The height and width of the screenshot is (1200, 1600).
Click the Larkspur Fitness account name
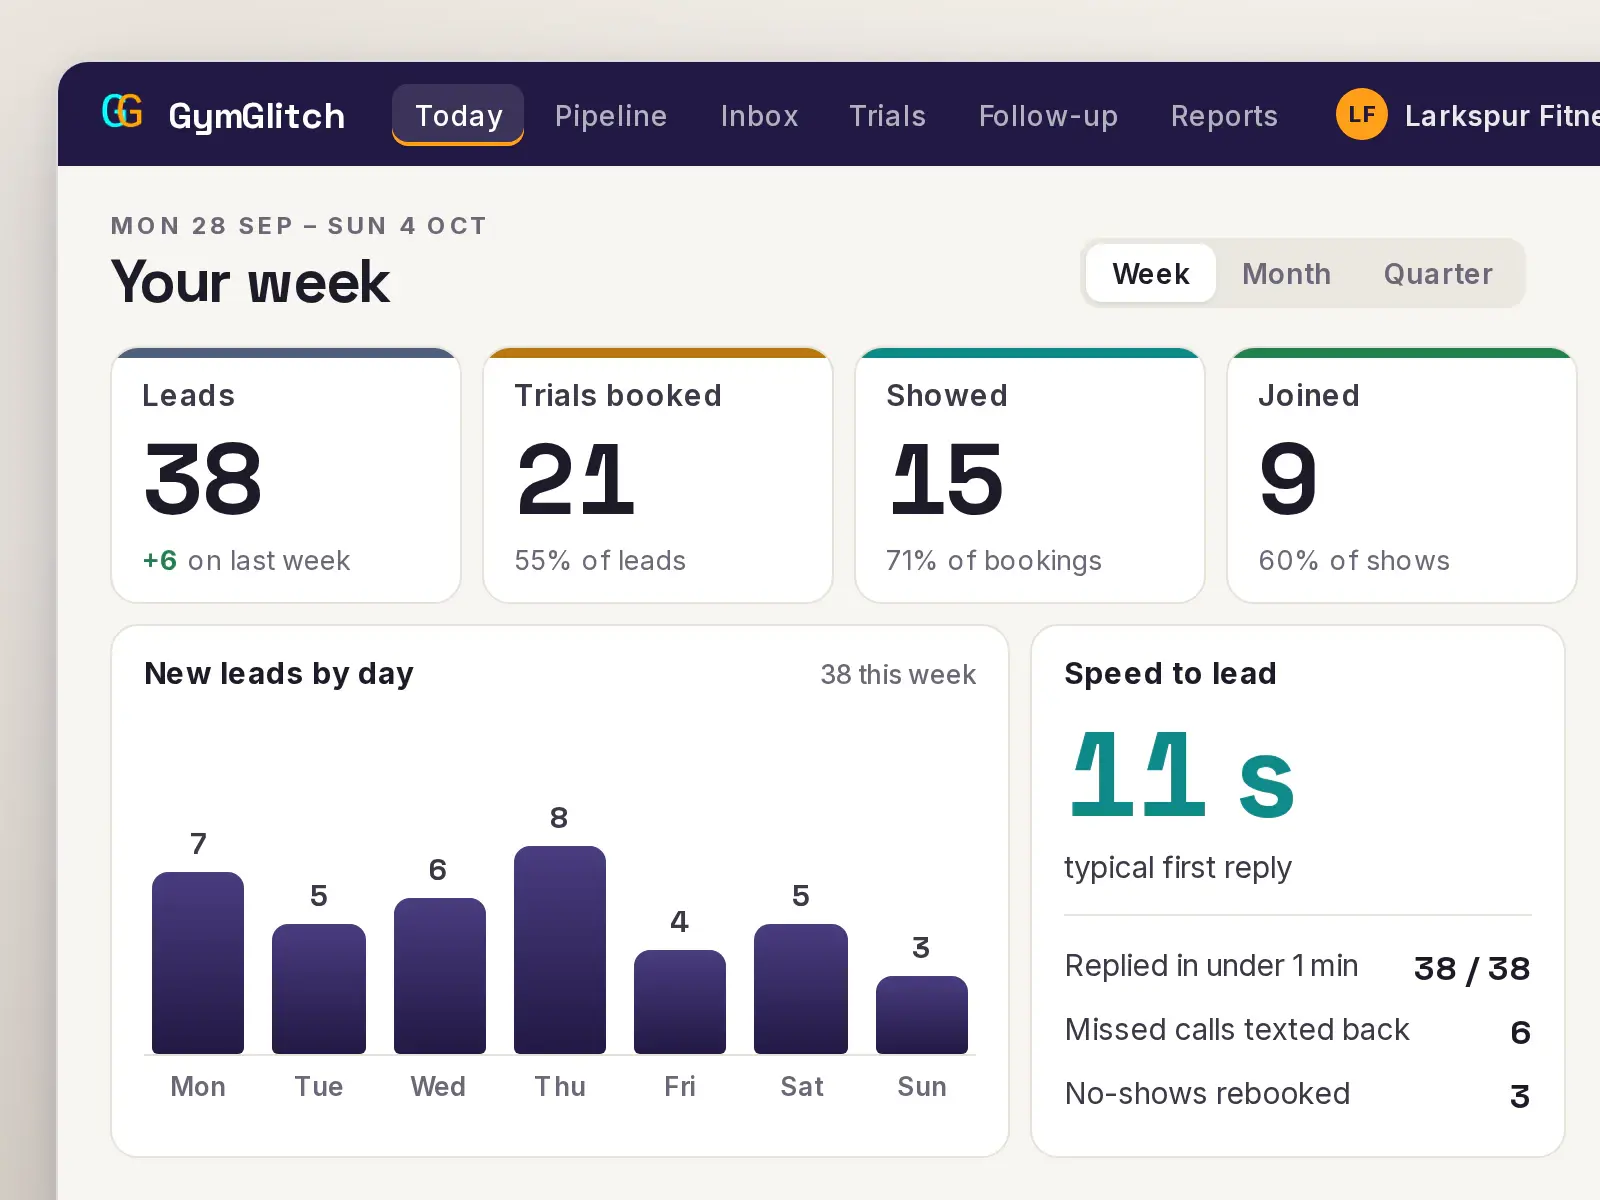point(1502,116)
